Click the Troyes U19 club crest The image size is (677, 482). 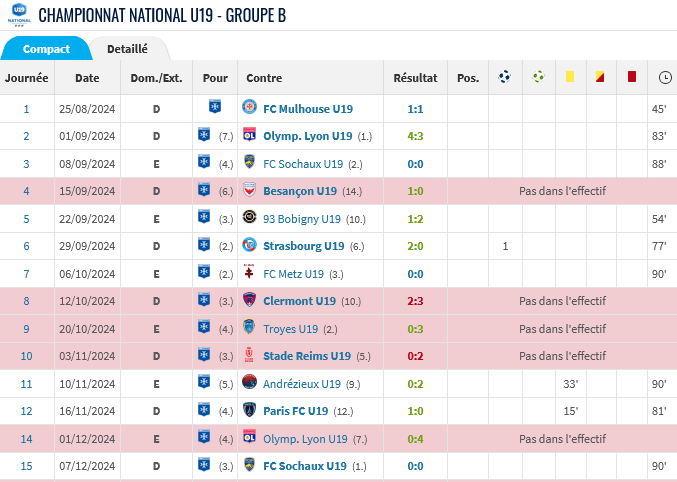(x=249, y=327)
